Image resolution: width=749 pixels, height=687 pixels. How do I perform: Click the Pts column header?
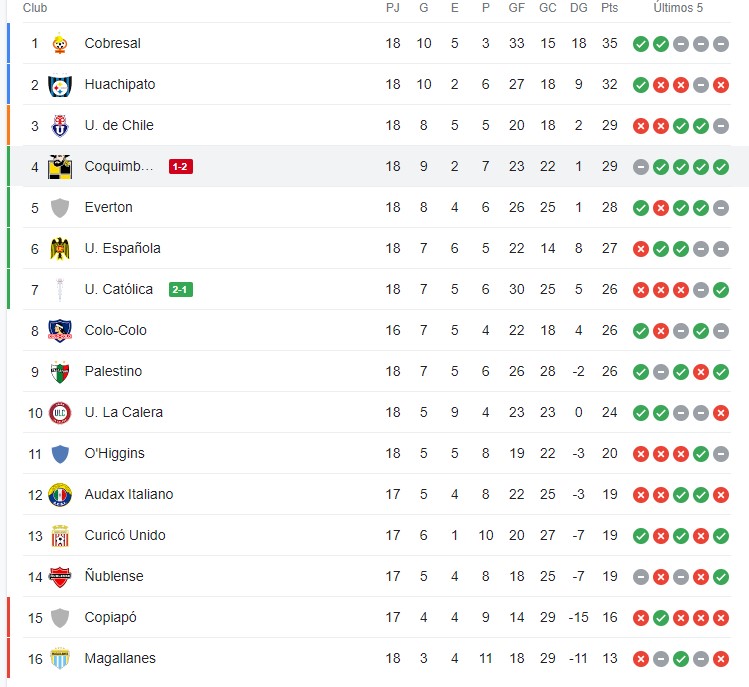pyautogui.click(x=610, y=8)
